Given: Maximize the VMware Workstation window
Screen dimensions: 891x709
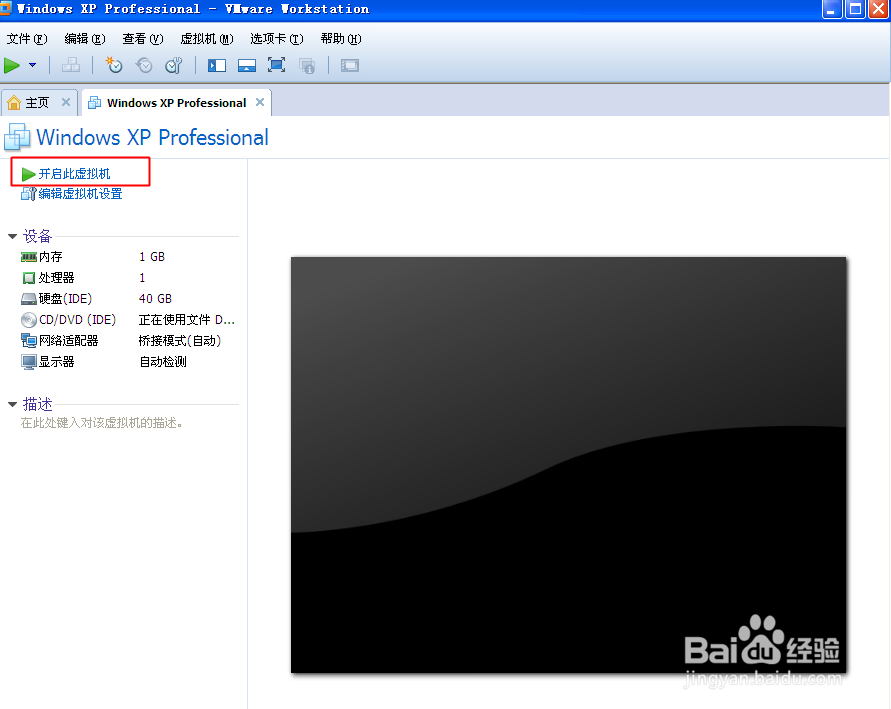Looking at the screenshot, I should click(855, 9).
